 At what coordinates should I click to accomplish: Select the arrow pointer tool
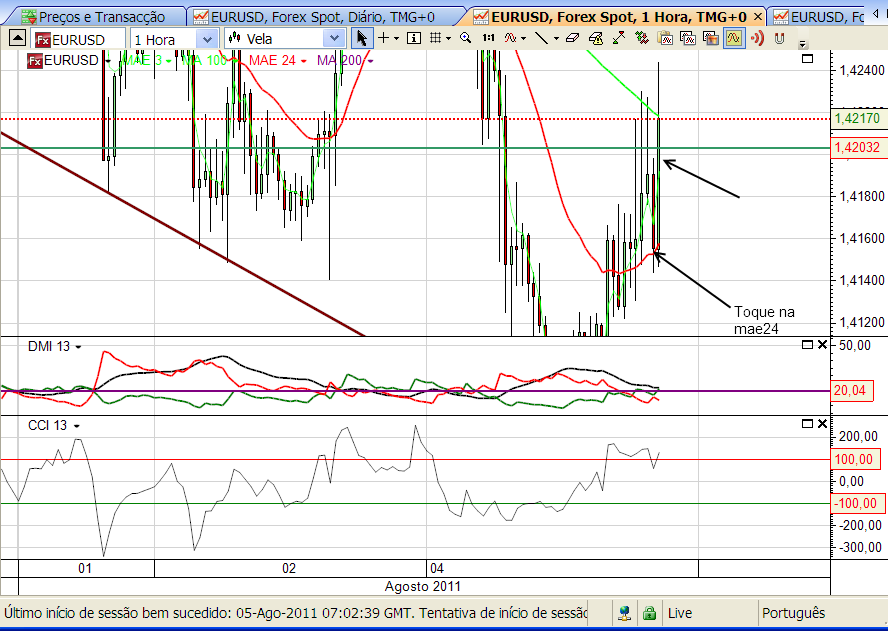pos(362,39)
